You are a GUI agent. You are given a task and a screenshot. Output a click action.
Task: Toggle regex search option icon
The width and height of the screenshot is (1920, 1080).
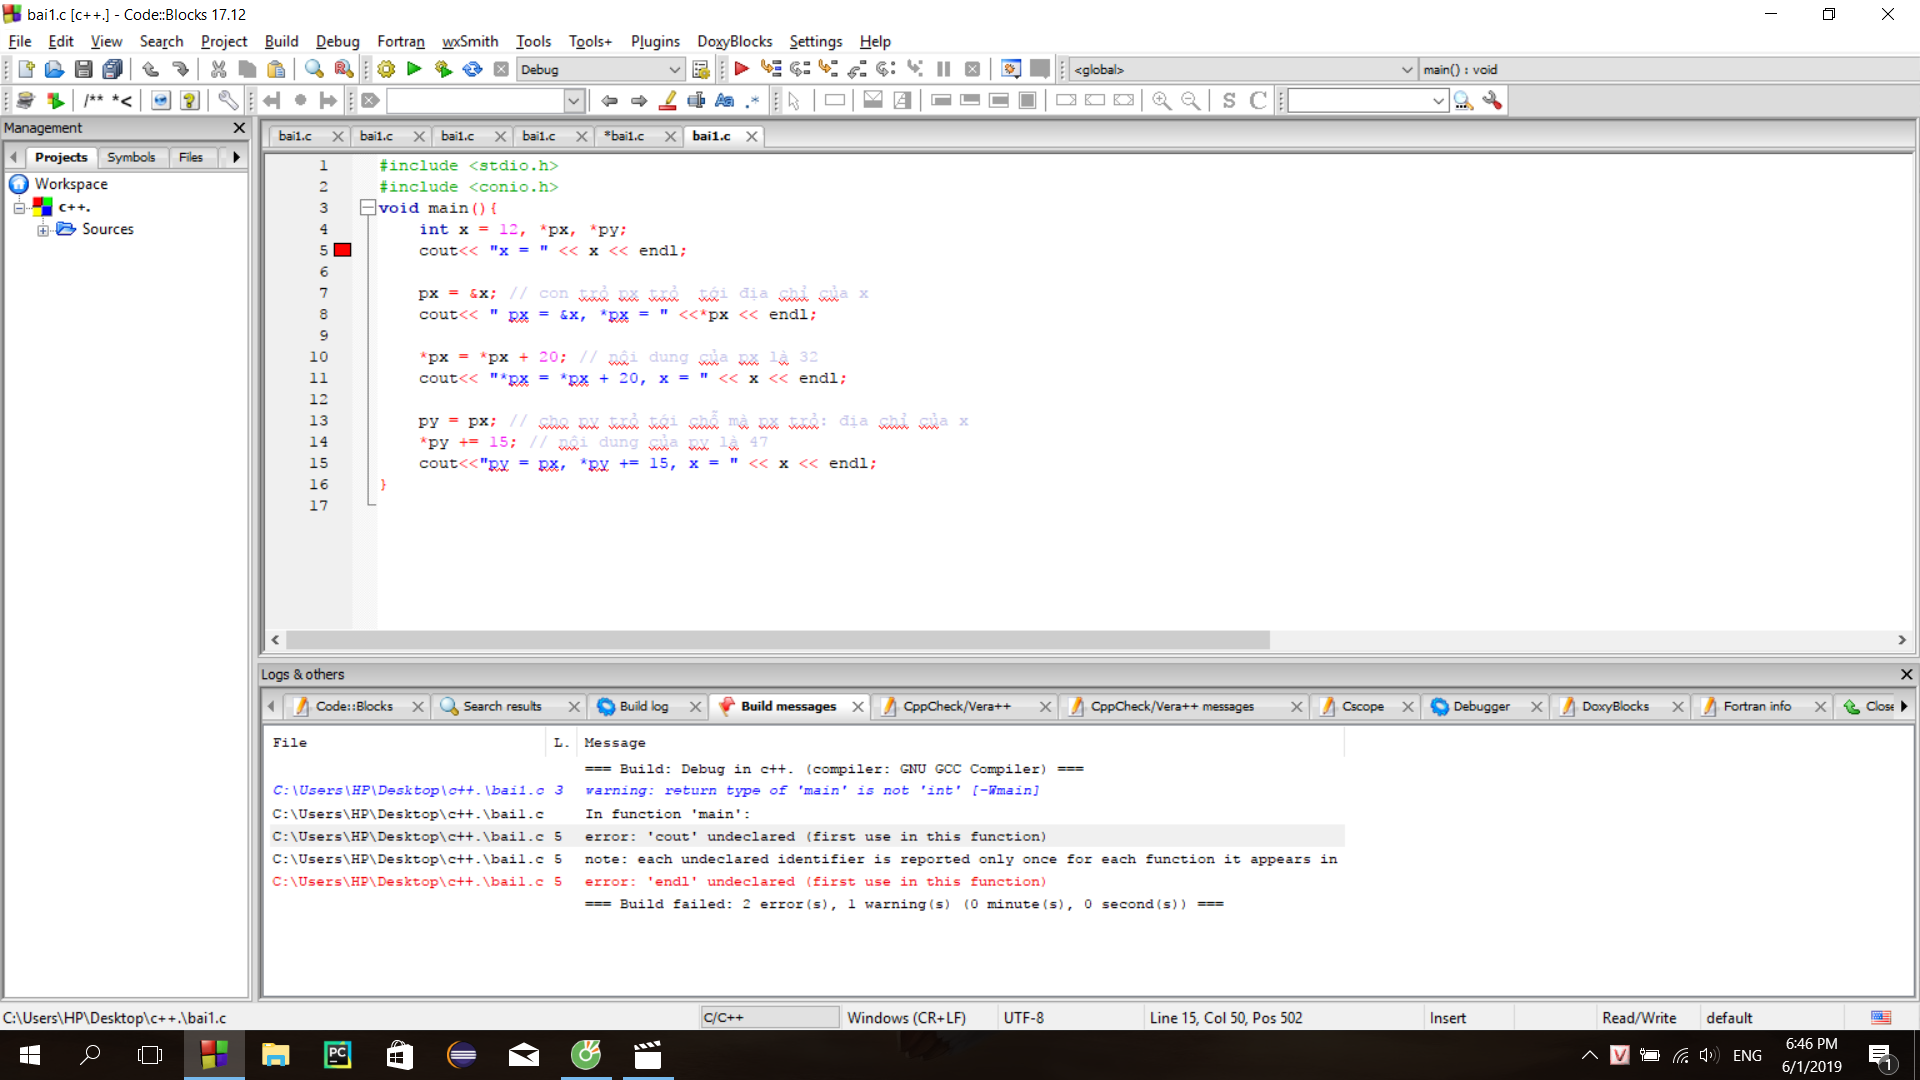pyautogui.click(x=753, y=100)
